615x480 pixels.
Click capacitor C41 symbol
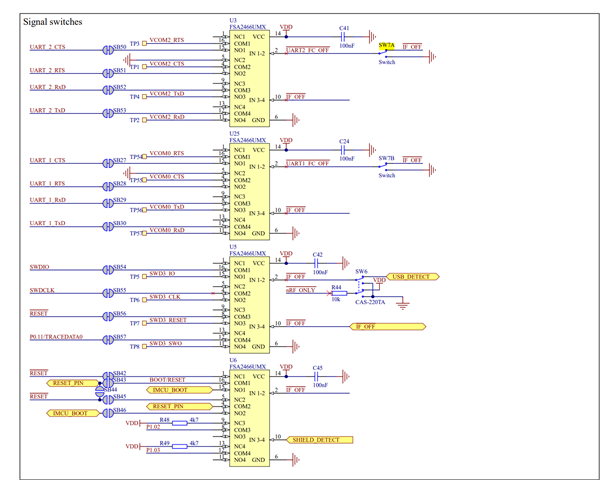tap(344, 36)
